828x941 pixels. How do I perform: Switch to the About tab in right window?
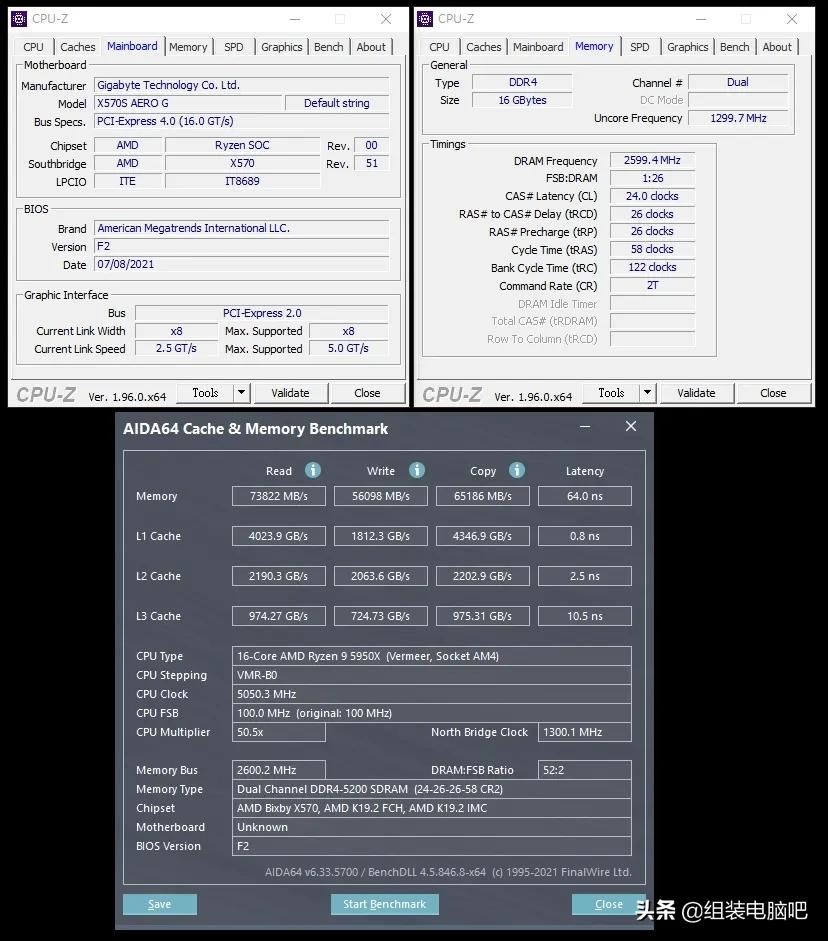point(778,46)
